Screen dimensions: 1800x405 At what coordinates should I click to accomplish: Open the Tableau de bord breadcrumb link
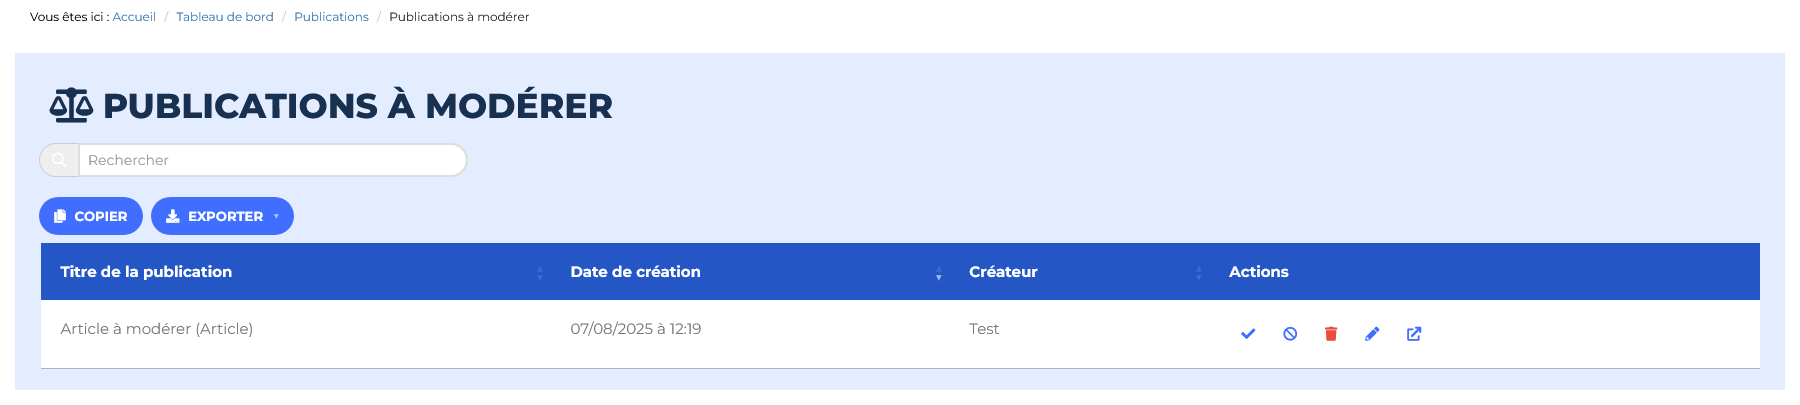click(225, 17)
